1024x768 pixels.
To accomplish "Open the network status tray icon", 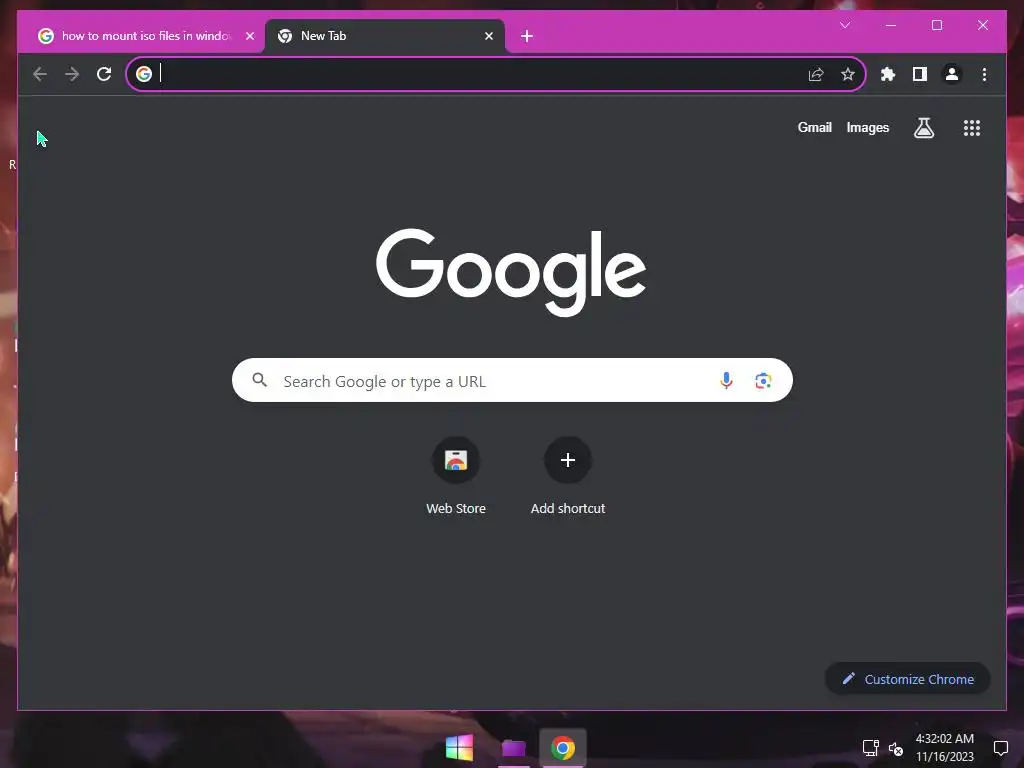I will click(871, 748).
